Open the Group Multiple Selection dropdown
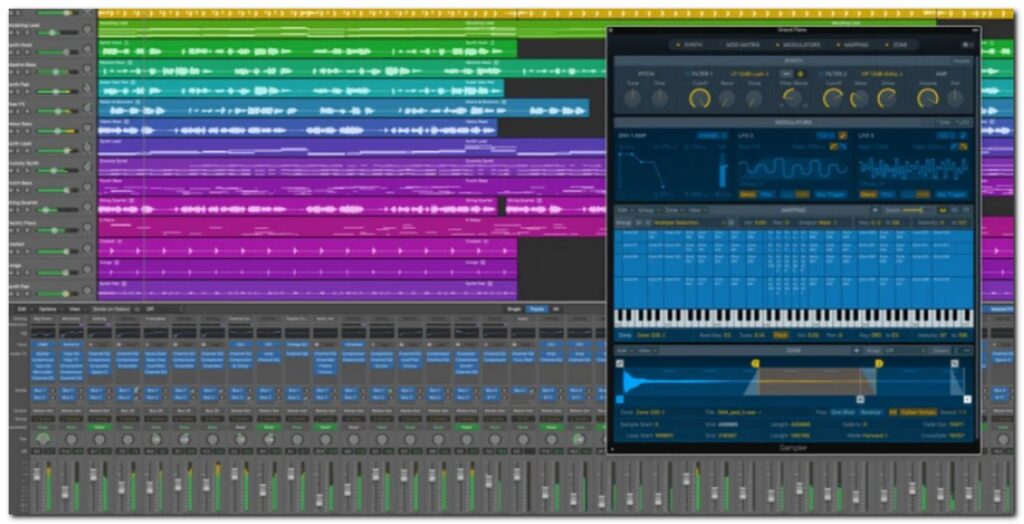Viewport: 1024px width, 524px height. click(x=690, y=223)
